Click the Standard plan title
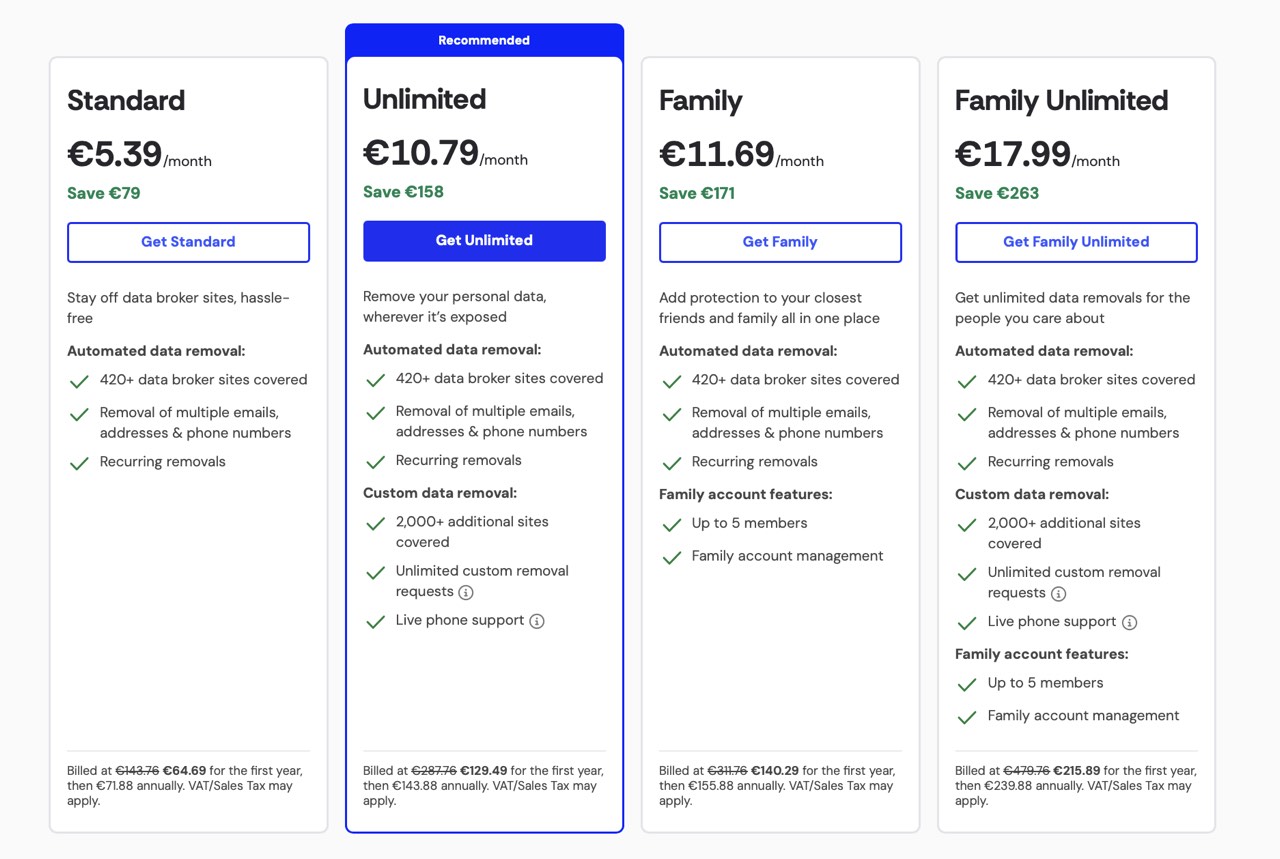This screenshot has height=859, width=1280. click(126, 100)
